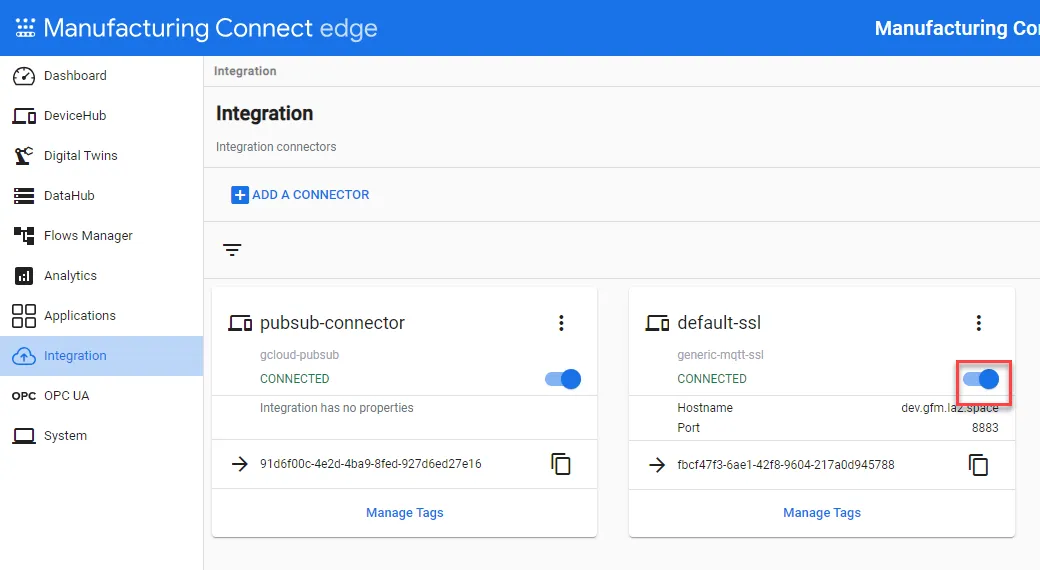The image size is (1040, 570).
Task: Click the ID fbcf47f3-6ae1-42f8-9604-217a0d945788
Action: pos(786,464)
